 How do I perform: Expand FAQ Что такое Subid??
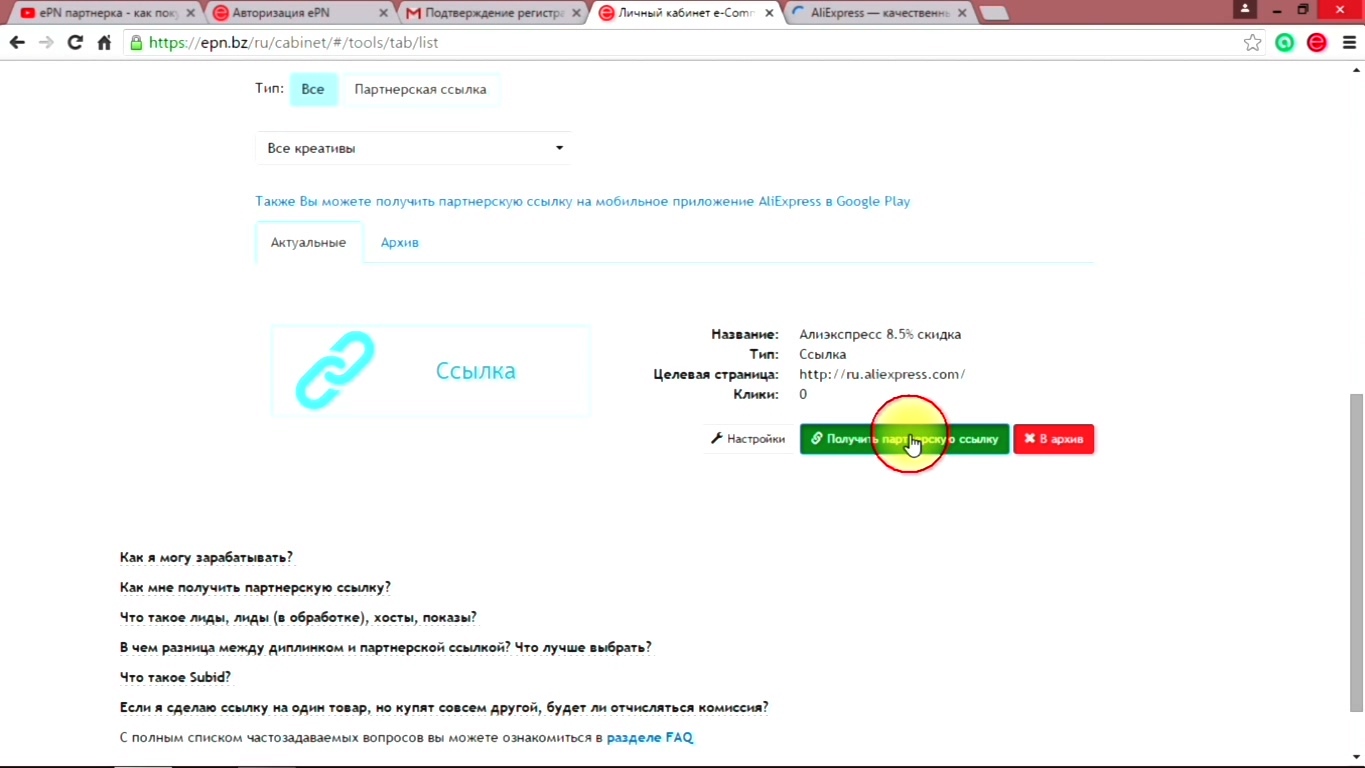[175, 677]
